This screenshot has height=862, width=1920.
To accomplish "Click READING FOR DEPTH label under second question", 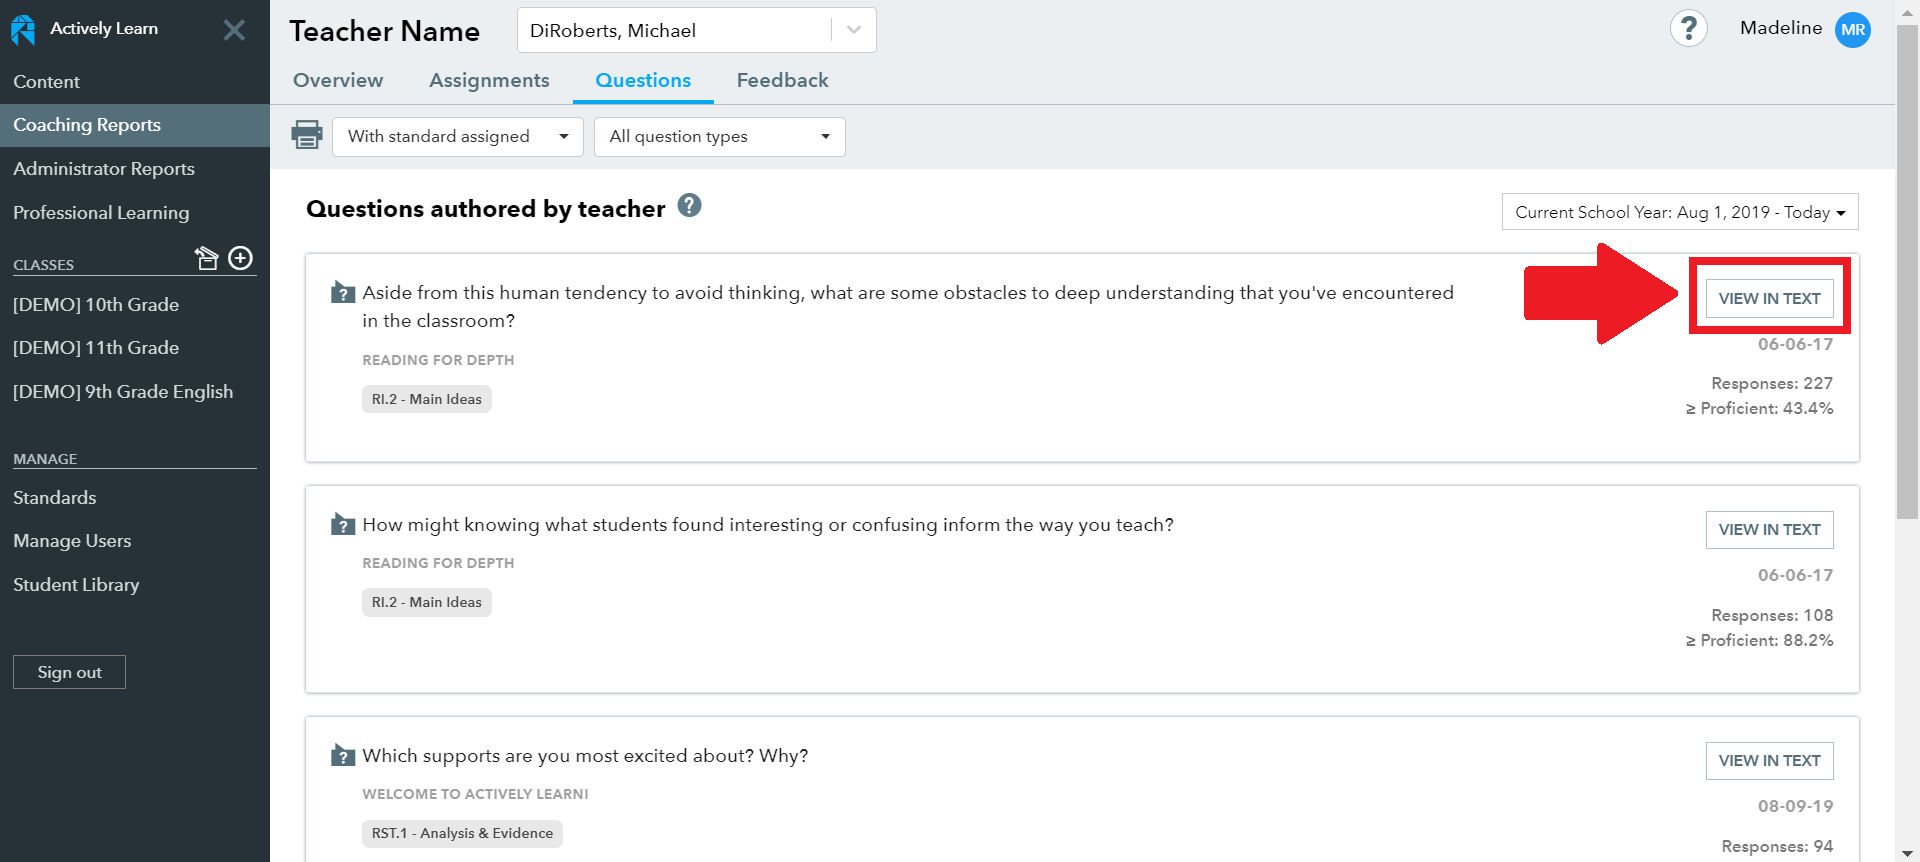I will [x=438, y=563].
